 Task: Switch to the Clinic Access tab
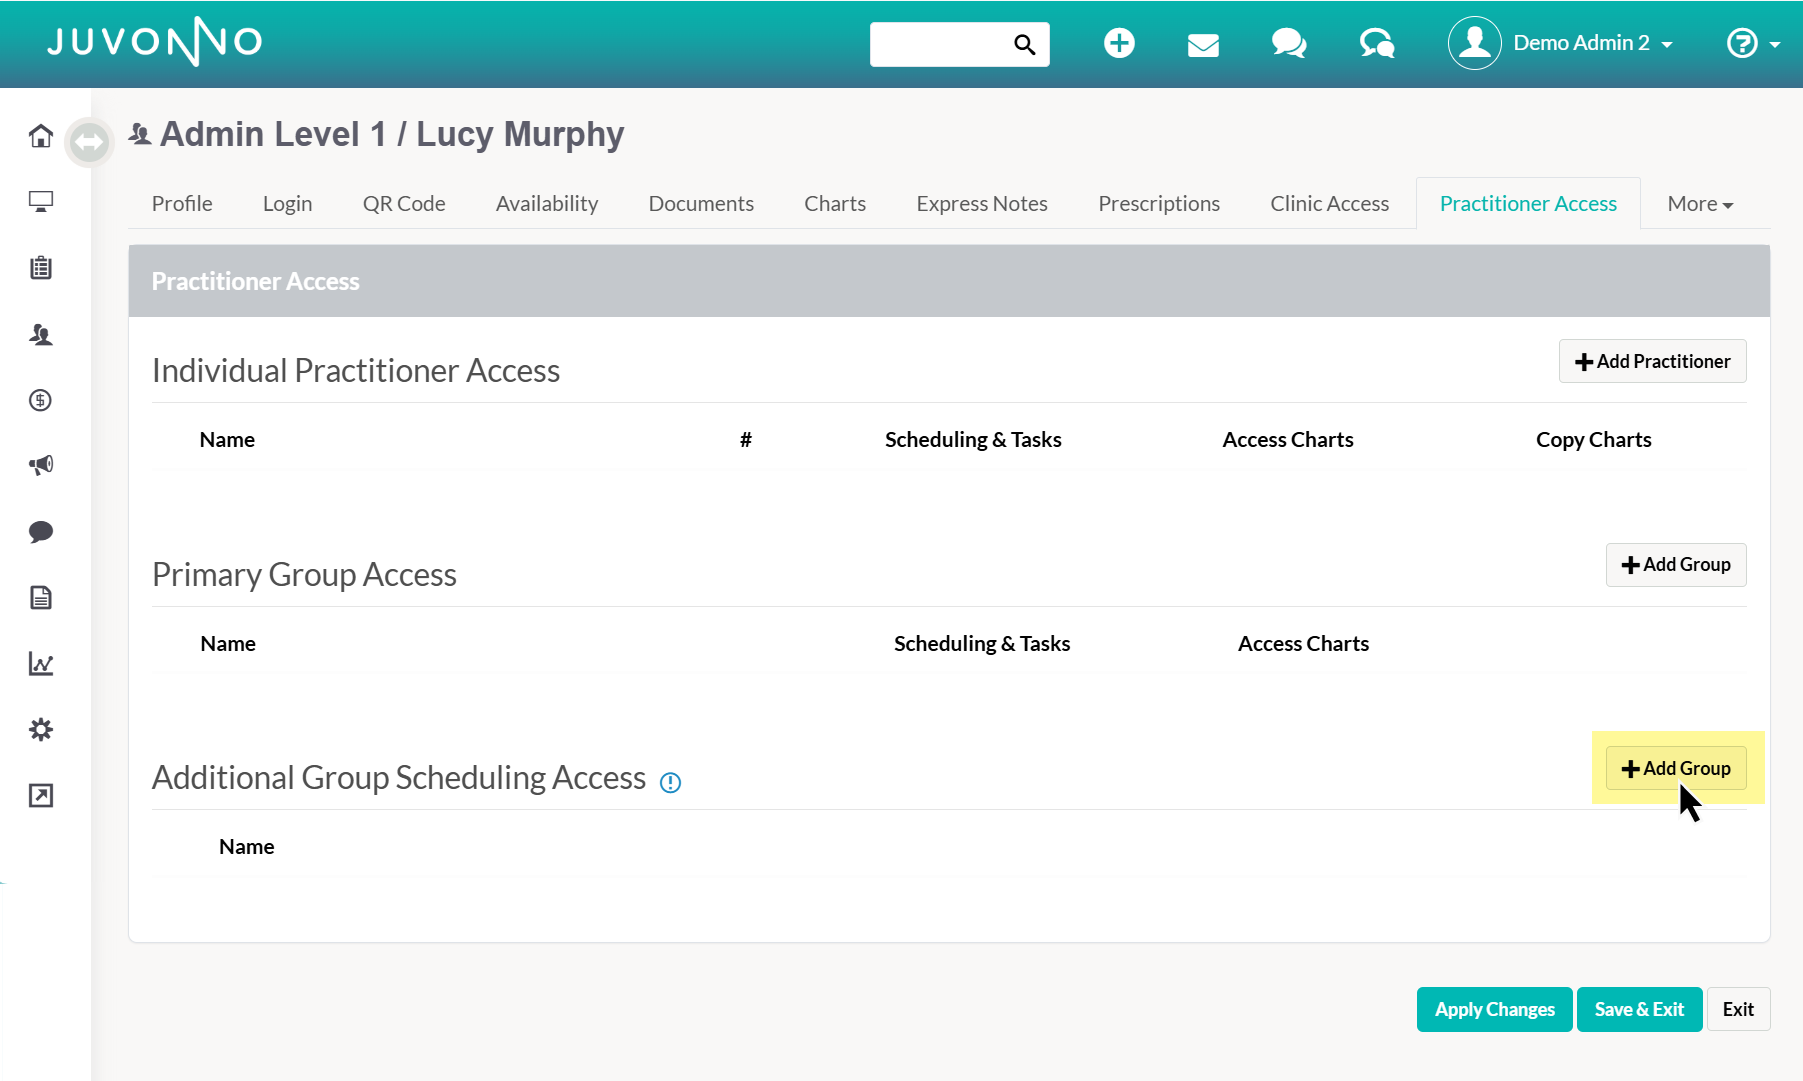point(1329,204)
